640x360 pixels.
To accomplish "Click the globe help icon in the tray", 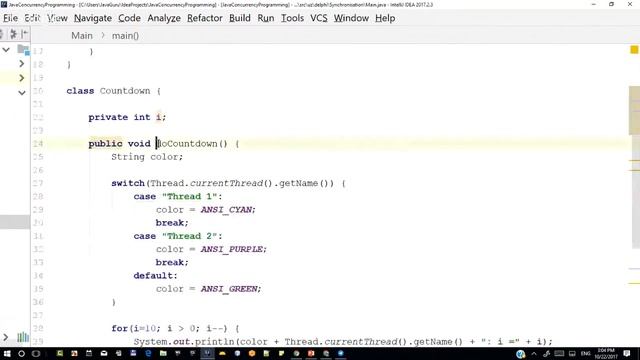I will [x=520, y=354].
